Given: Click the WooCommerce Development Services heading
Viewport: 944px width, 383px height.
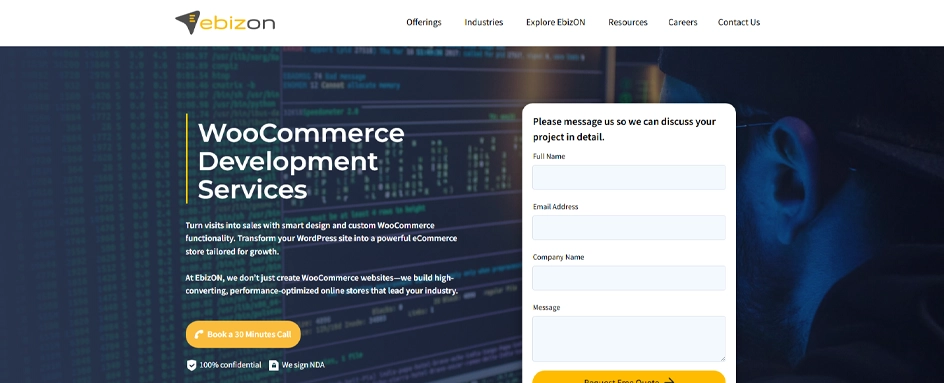Looking at the screenshot, I should pos(301,161).
